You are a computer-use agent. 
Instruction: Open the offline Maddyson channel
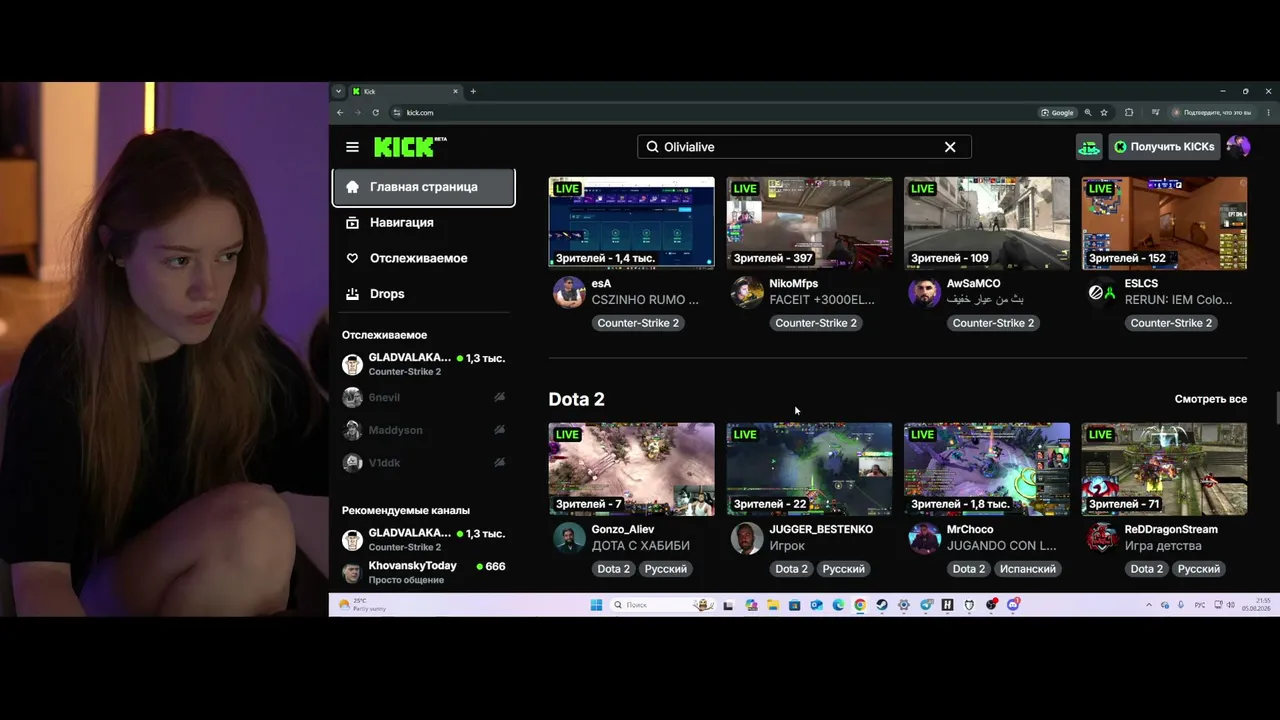[423, 430]
